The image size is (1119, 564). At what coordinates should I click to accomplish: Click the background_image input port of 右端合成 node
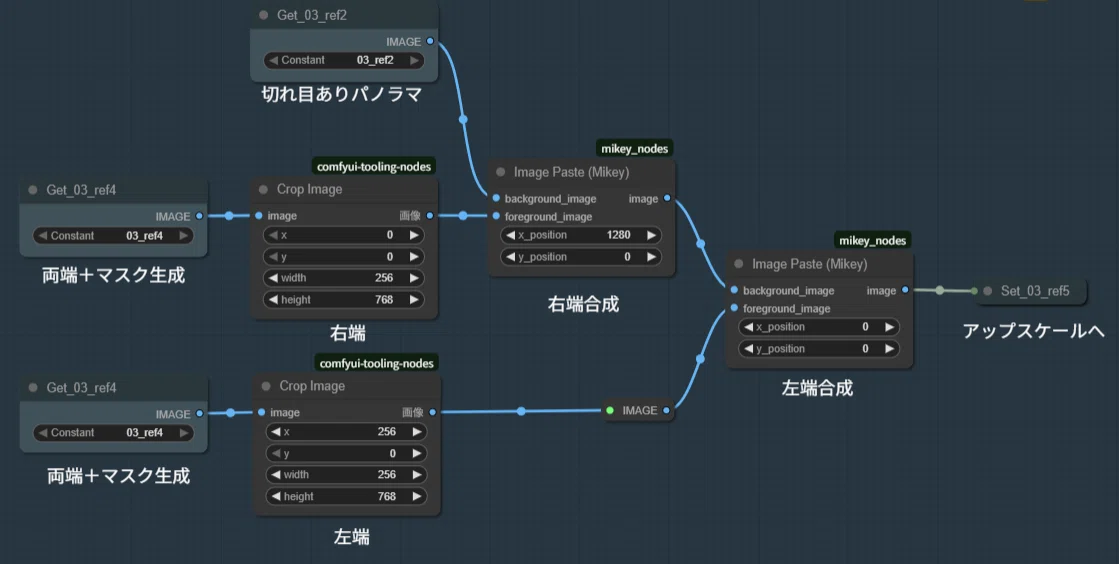[x=496, y=198]
